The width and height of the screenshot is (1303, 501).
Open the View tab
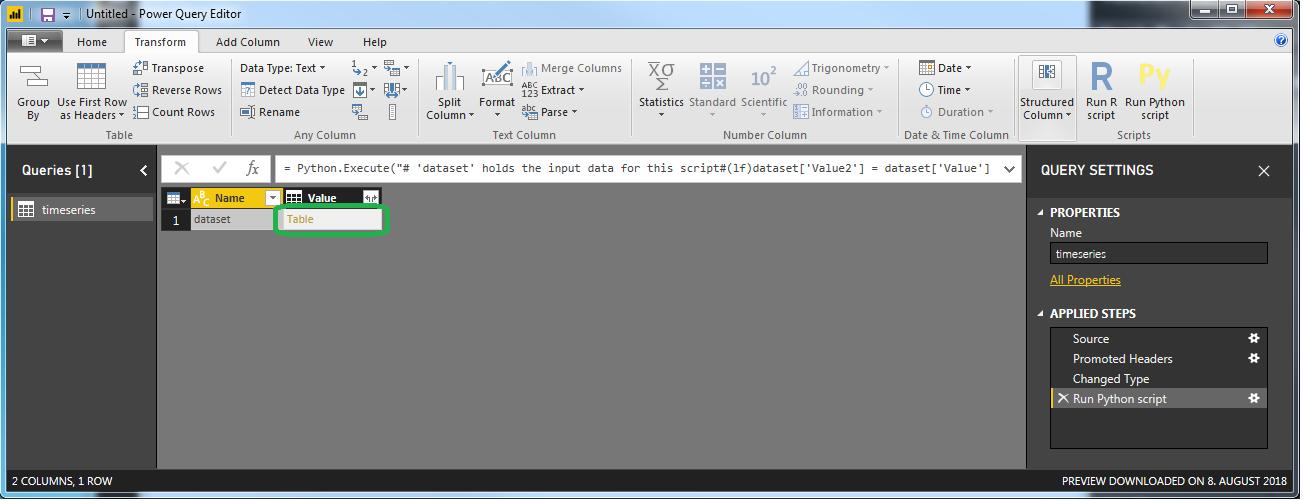tap(320, 42)
